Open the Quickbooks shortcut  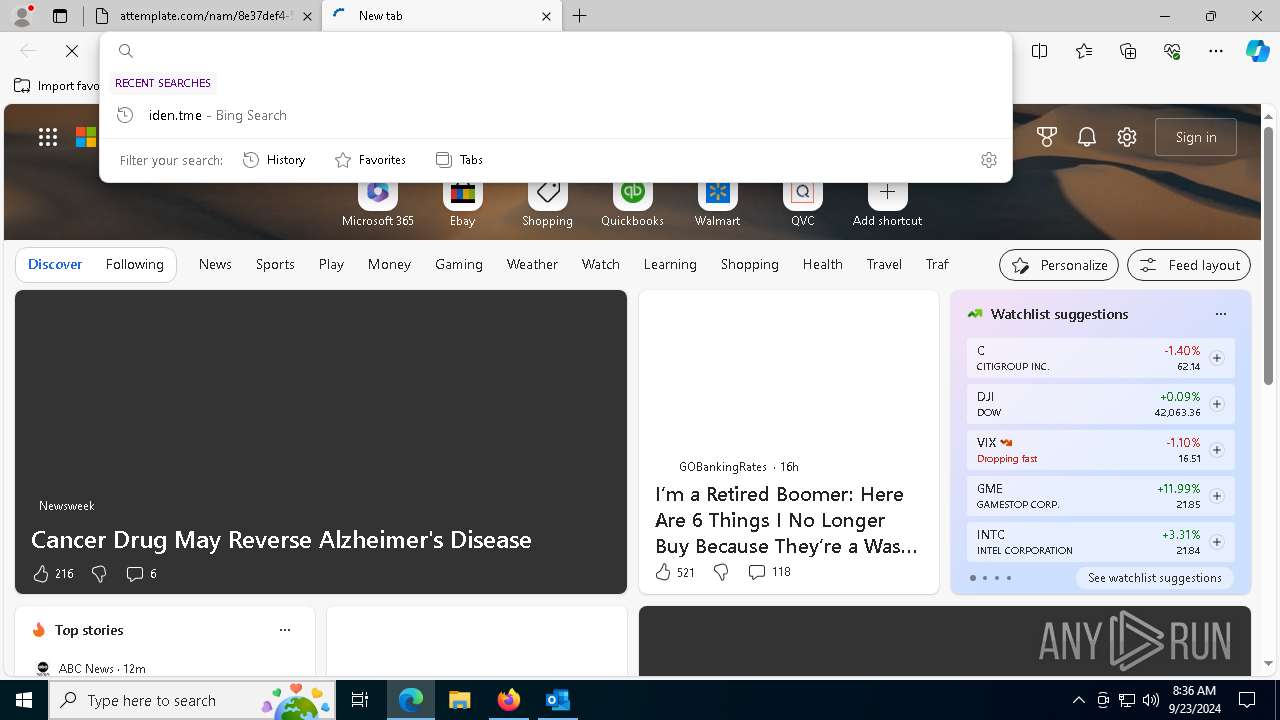coord(632,203)
